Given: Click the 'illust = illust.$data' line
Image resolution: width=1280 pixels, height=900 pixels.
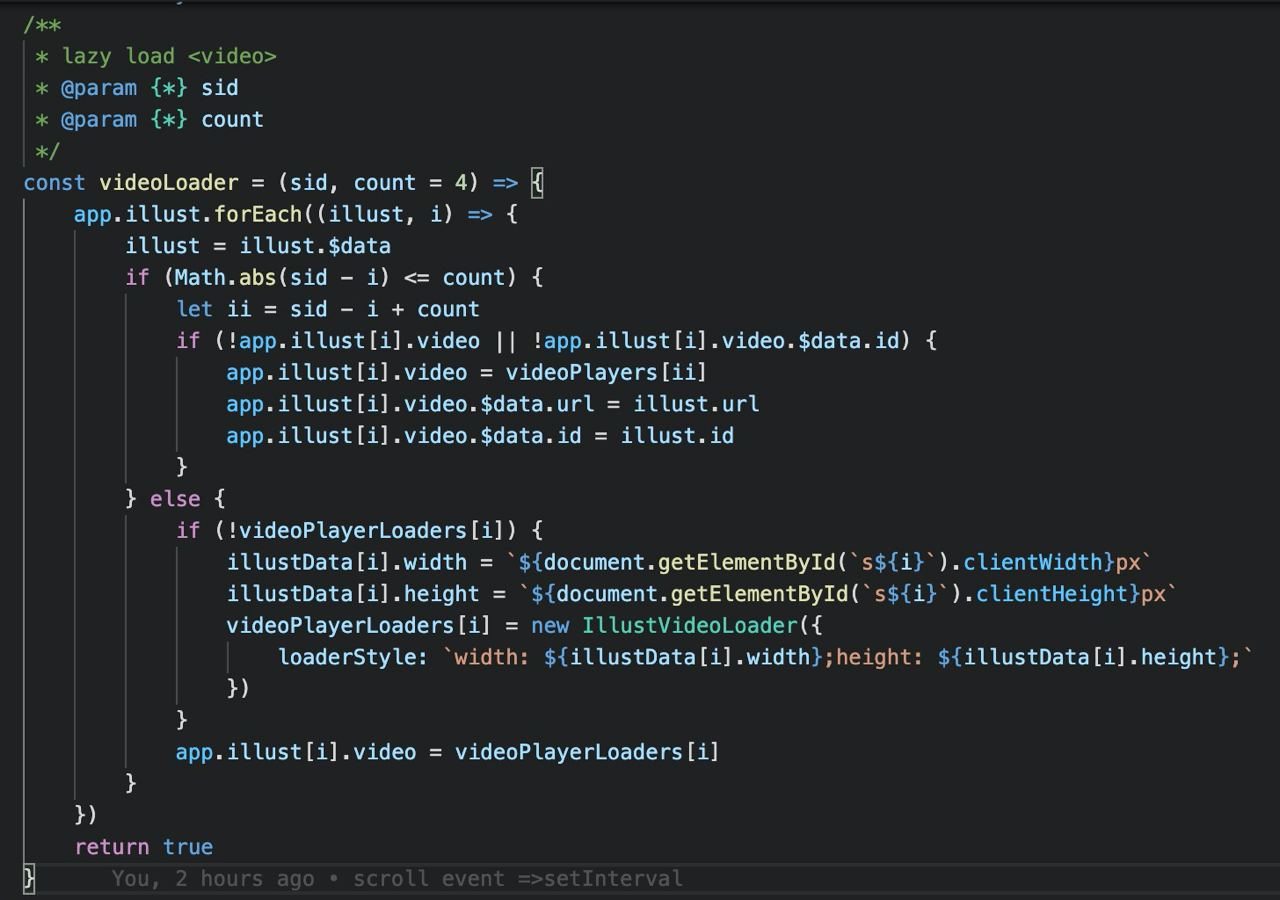Looking at the screenshot, I should (258, 246).
